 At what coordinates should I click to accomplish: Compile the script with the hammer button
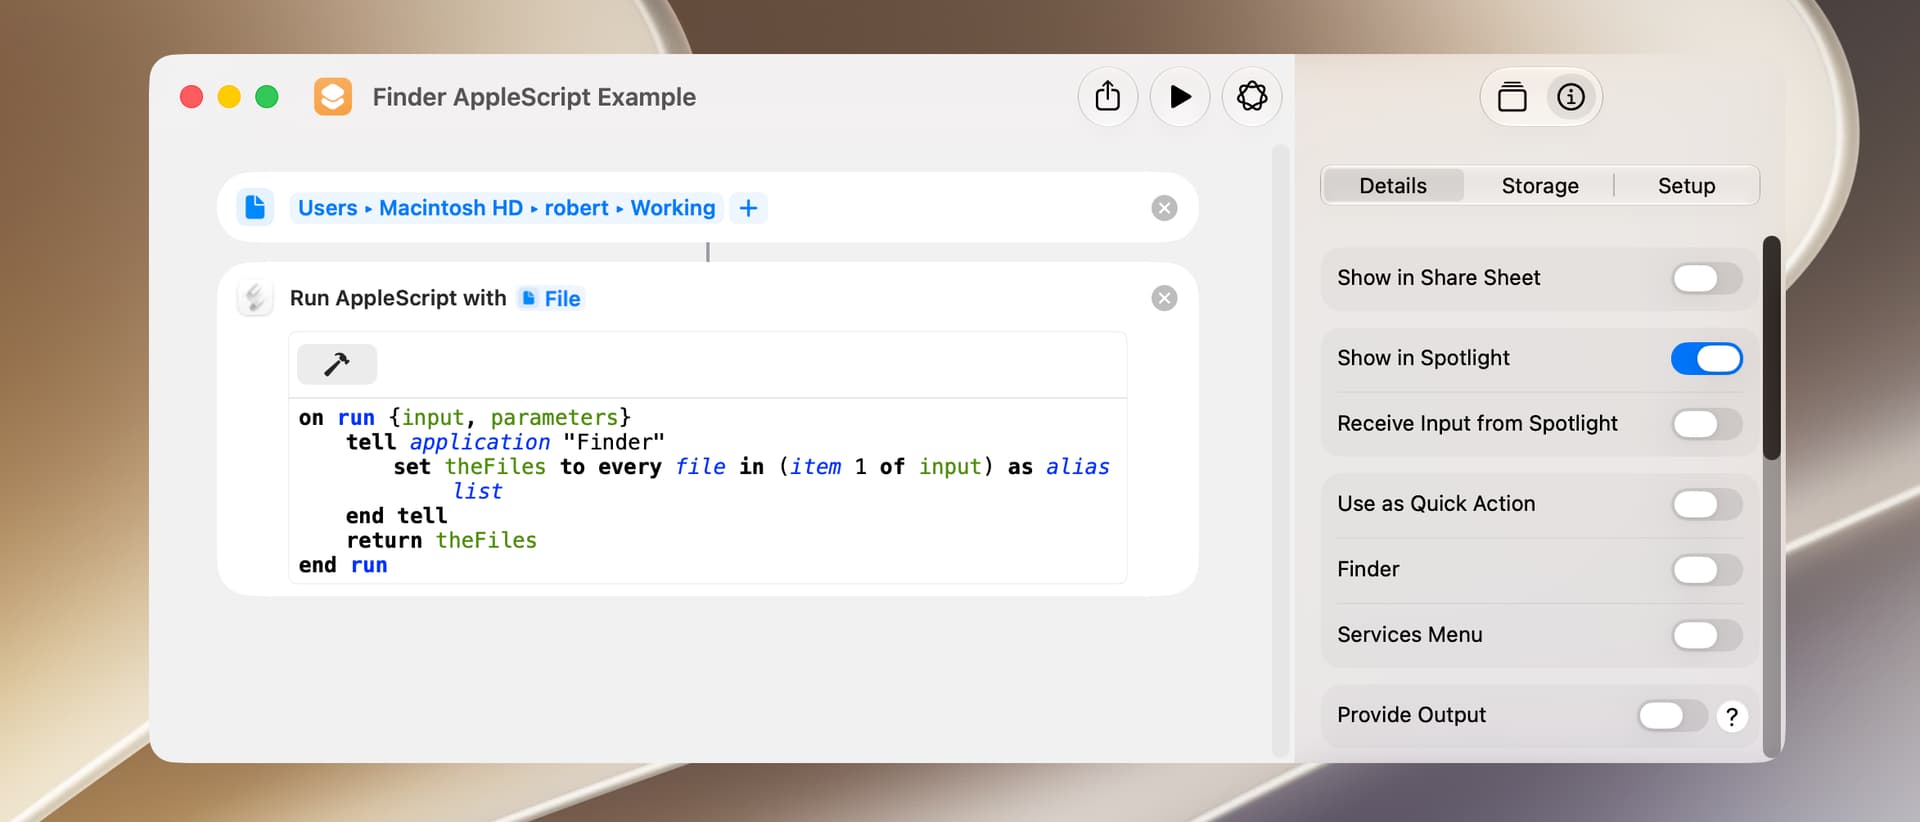[337, 364]
